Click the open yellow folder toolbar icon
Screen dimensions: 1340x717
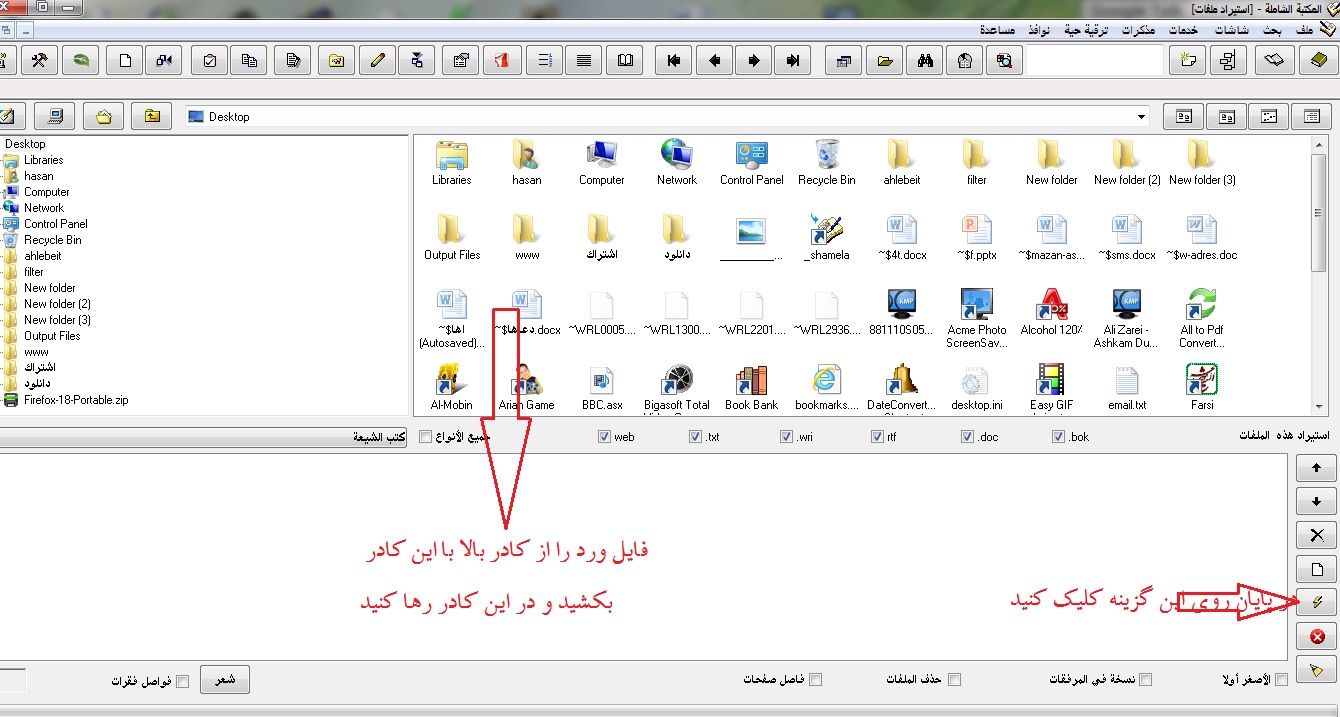click(884, 60)
